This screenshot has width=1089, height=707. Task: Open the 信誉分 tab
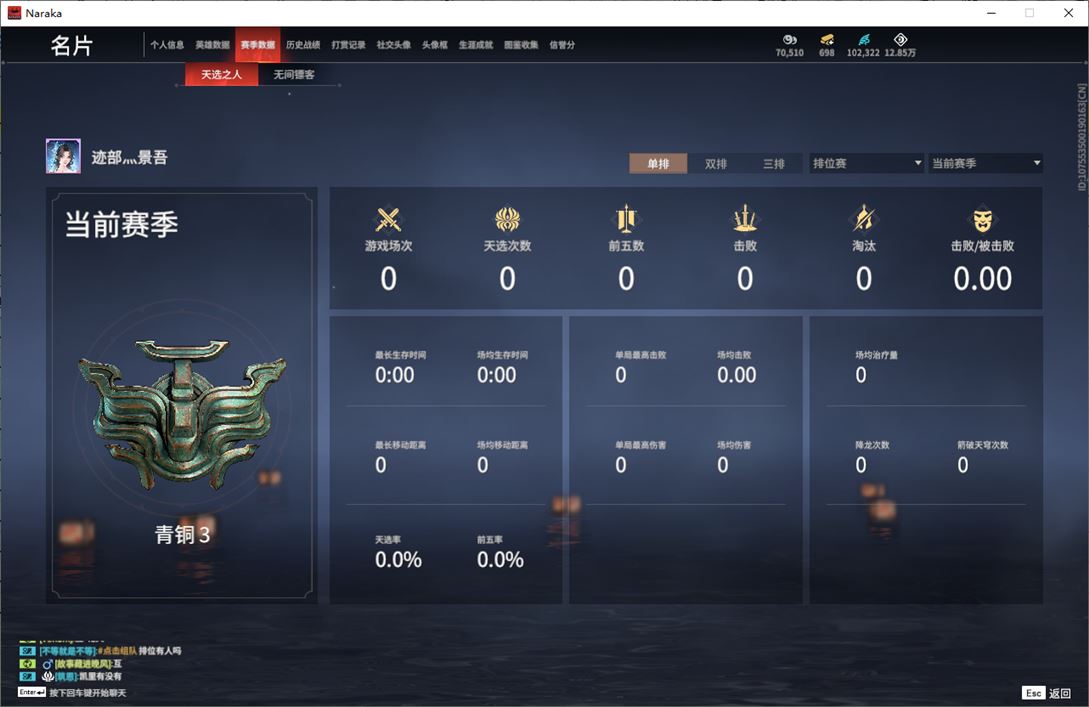[562, 45]
